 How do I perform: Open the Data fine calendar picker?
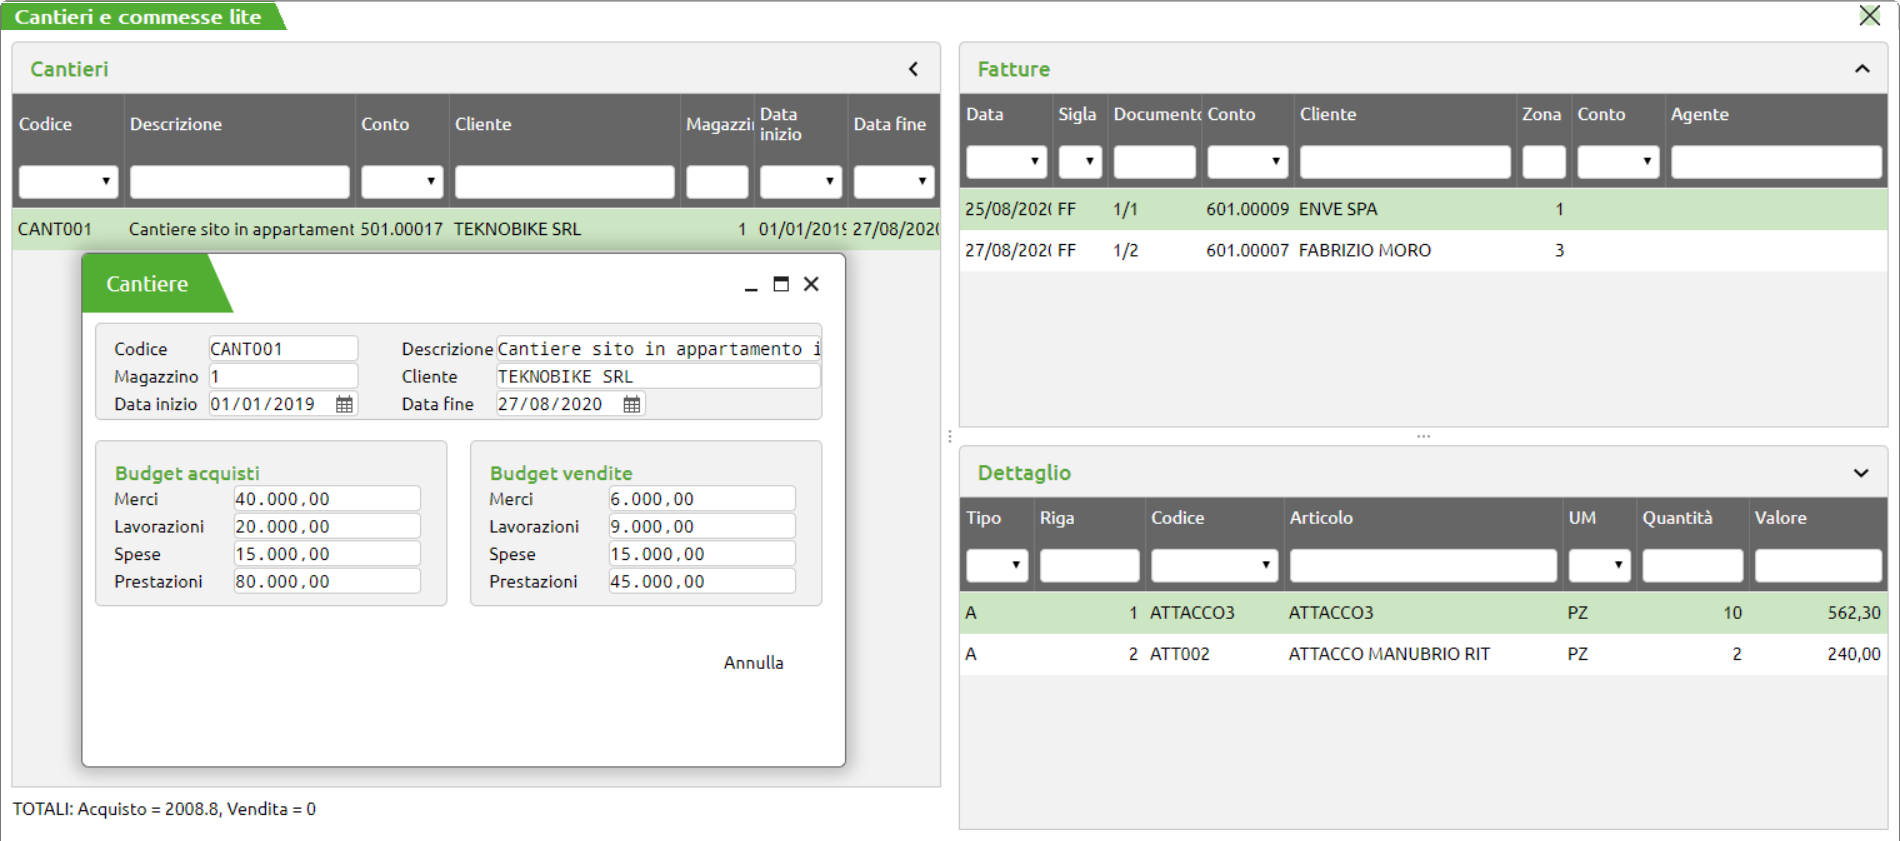click(x=632, y=404)
